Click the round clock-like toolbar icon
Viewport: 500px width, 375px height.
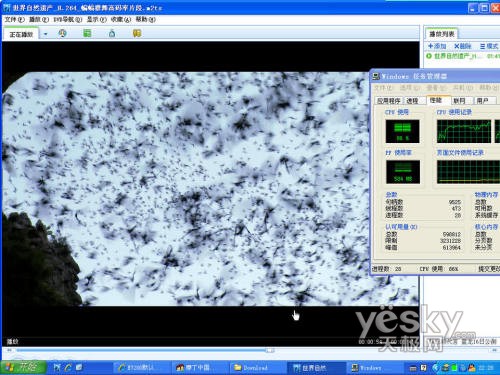coord(62,33)
